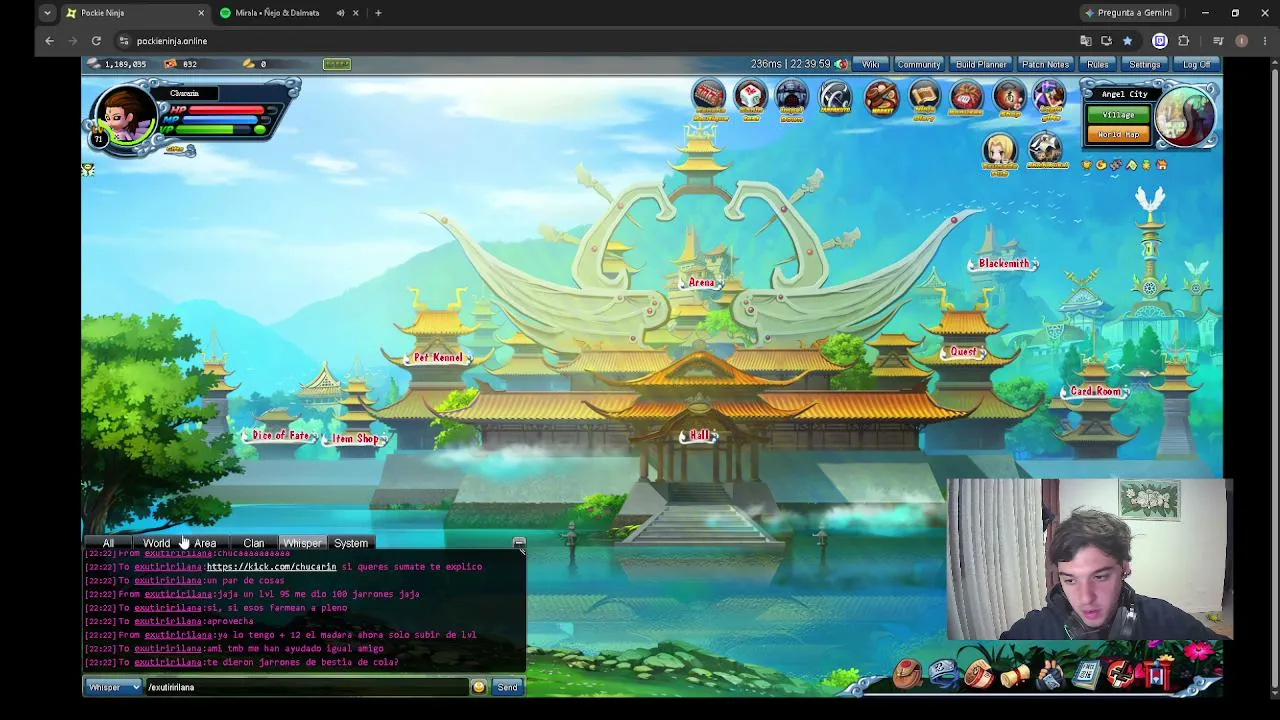View the Patch Notes

click(1045, 64)
